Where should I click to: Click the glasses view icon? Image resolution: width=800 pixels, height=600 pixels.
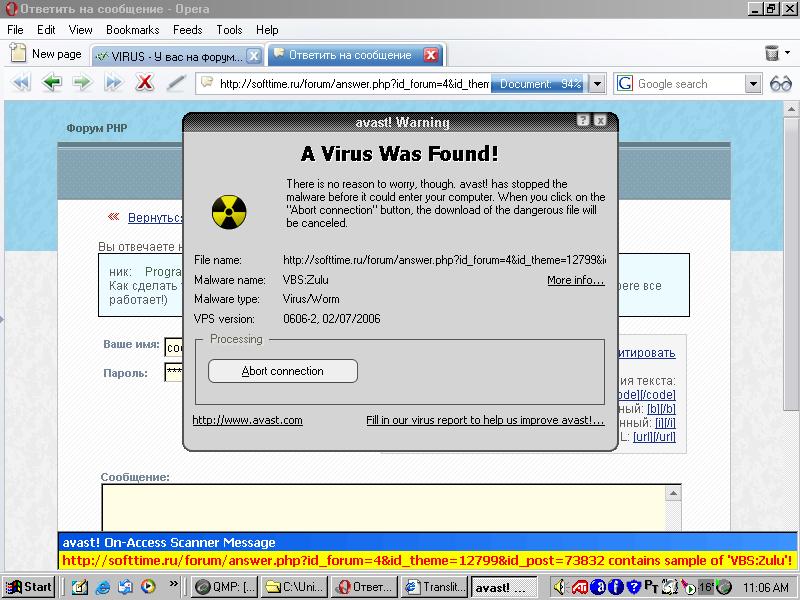click(x=781, y=84)
